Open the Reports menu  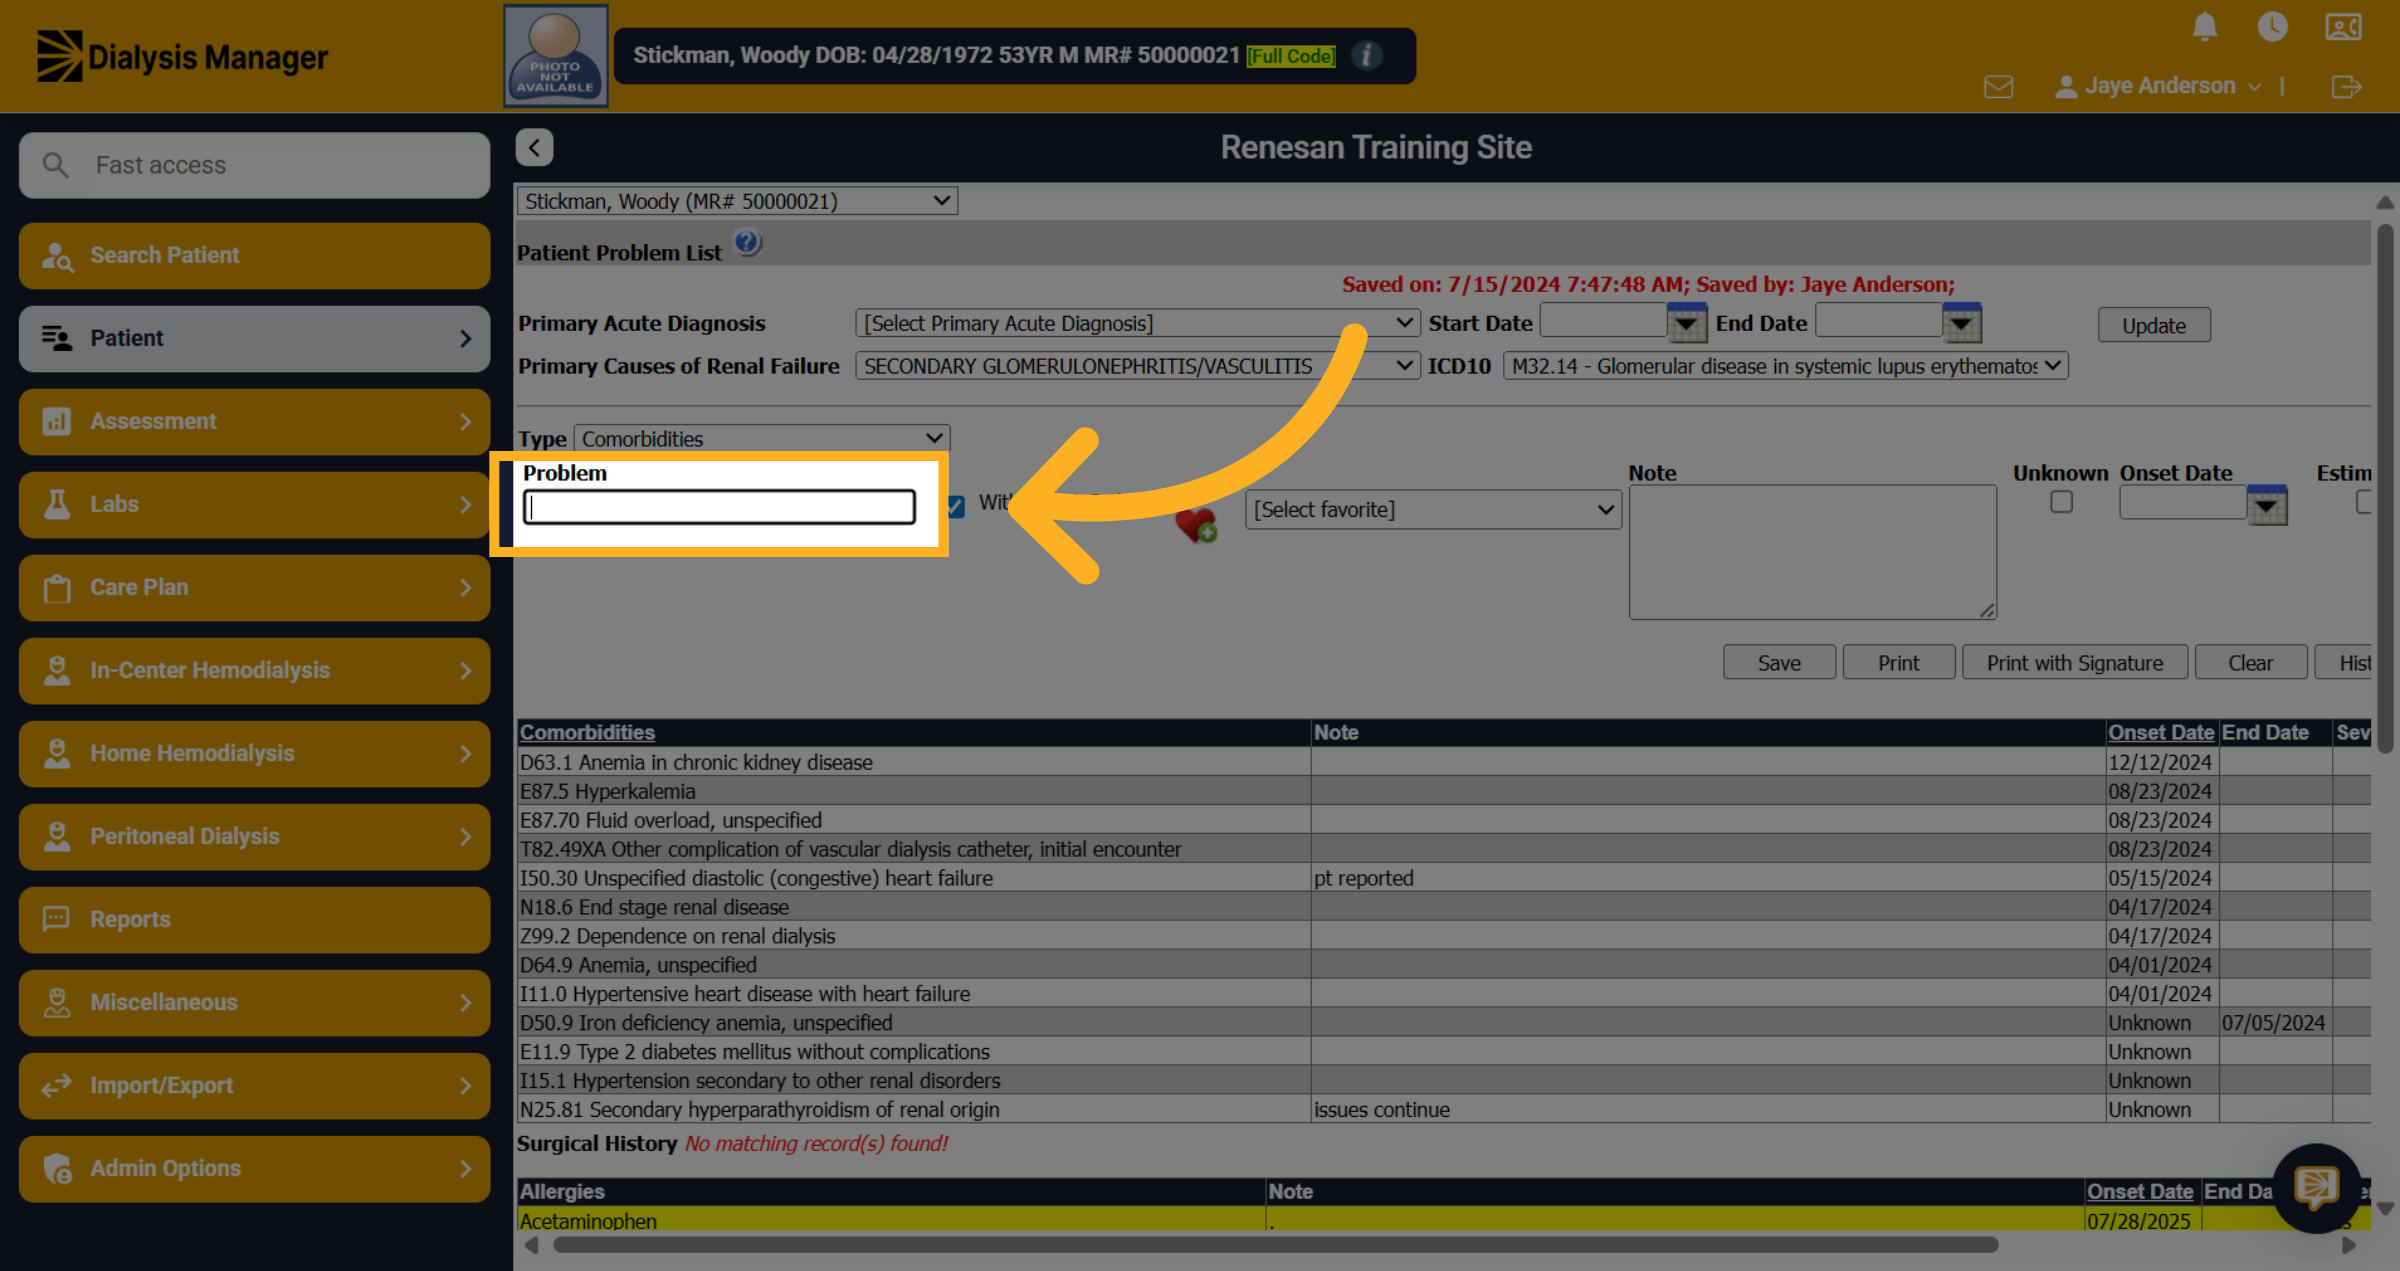click(254, 919)
